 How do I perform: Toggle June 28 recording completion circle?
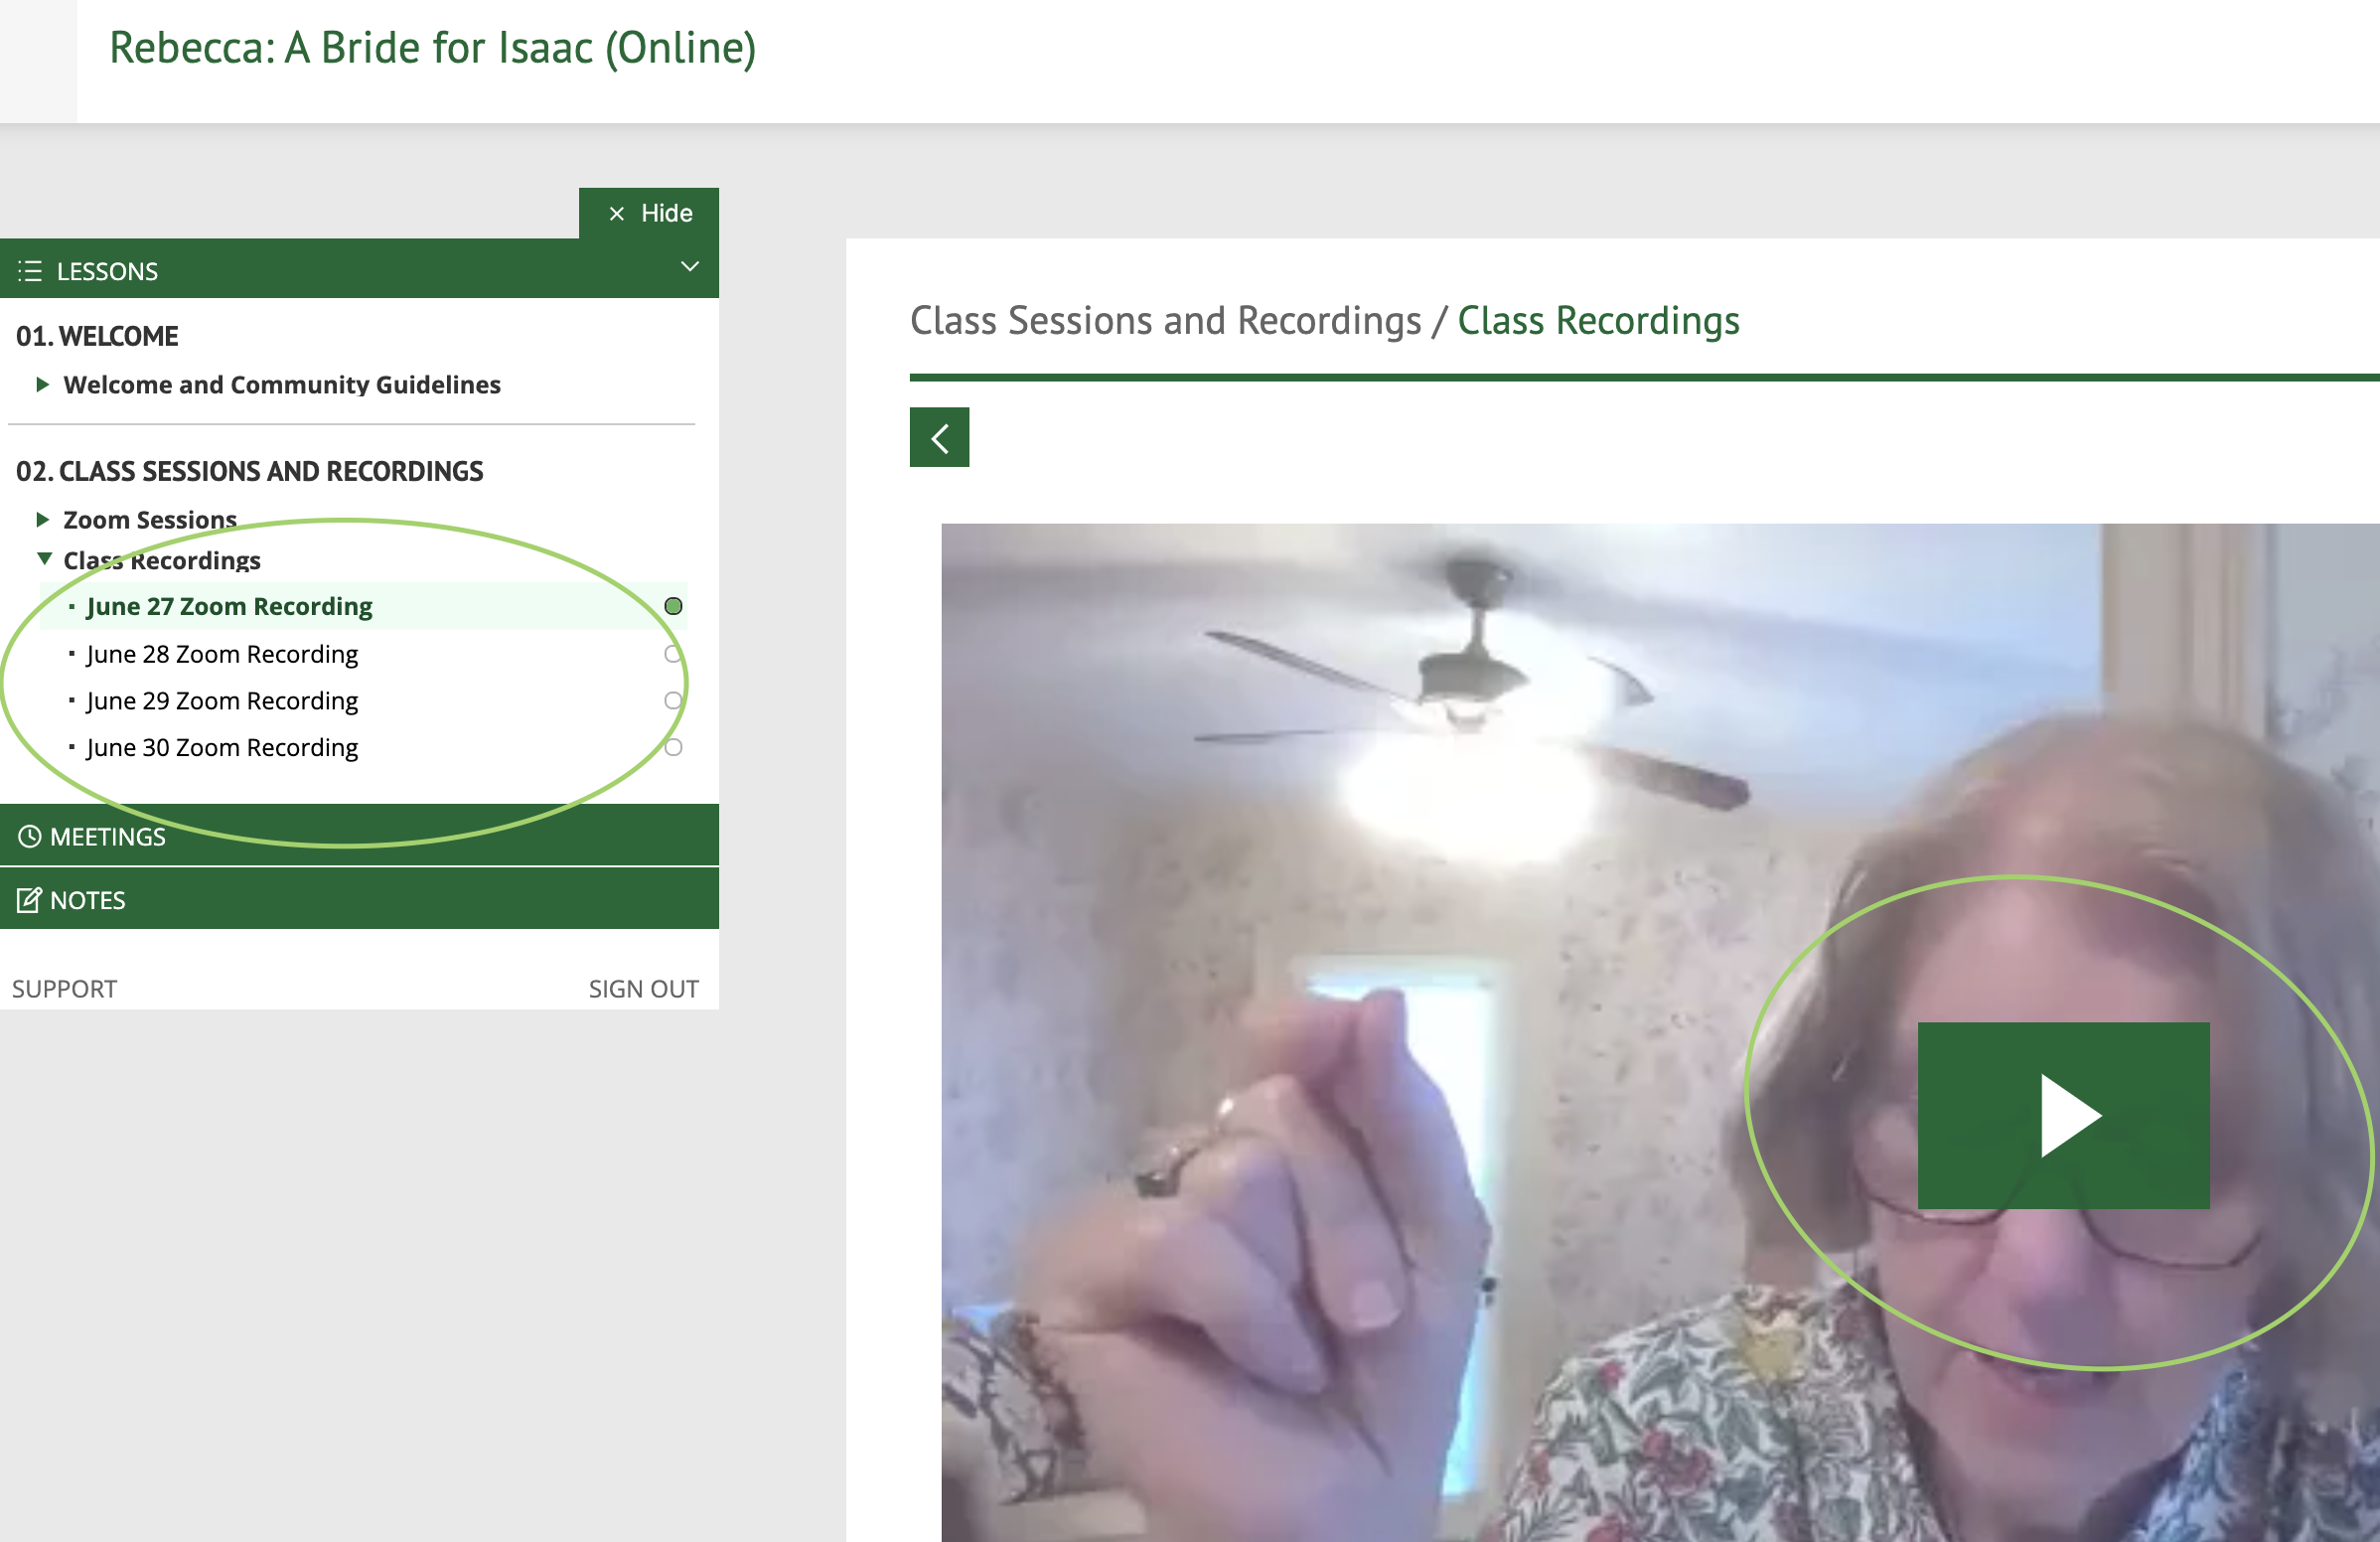pyautogui.click(x=673, y=654)
